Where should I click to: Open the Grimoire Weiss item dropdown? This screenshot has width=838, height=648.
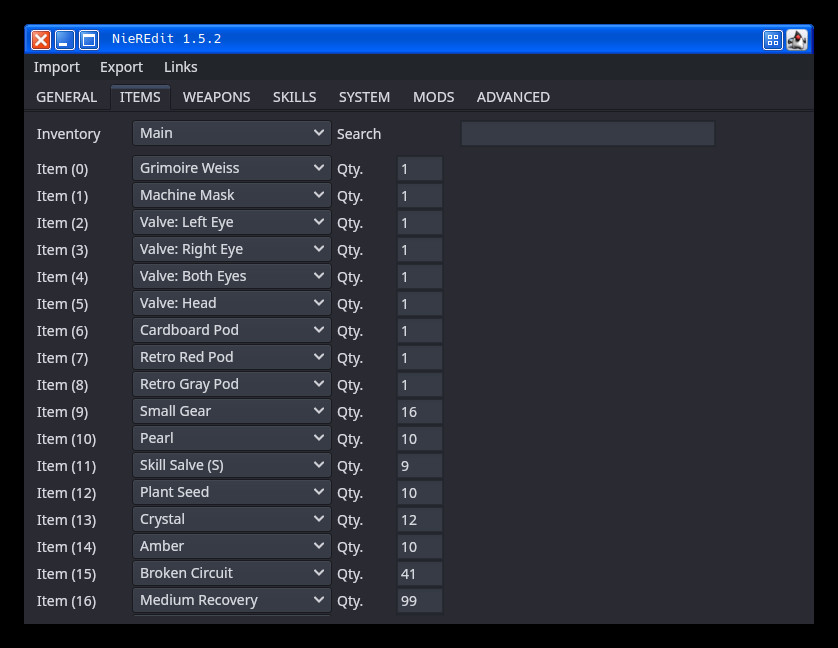point(231,167)
